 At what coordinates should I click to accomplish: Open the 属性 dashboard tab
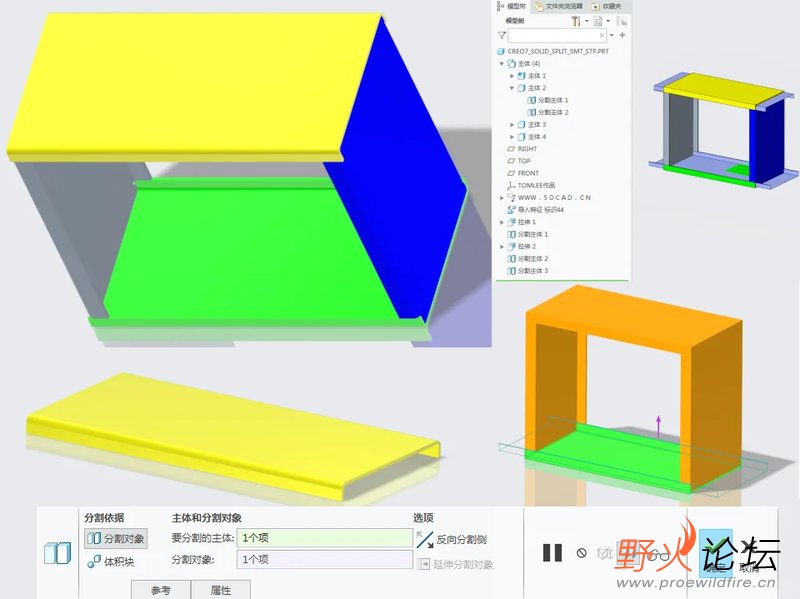click(220, 590)
